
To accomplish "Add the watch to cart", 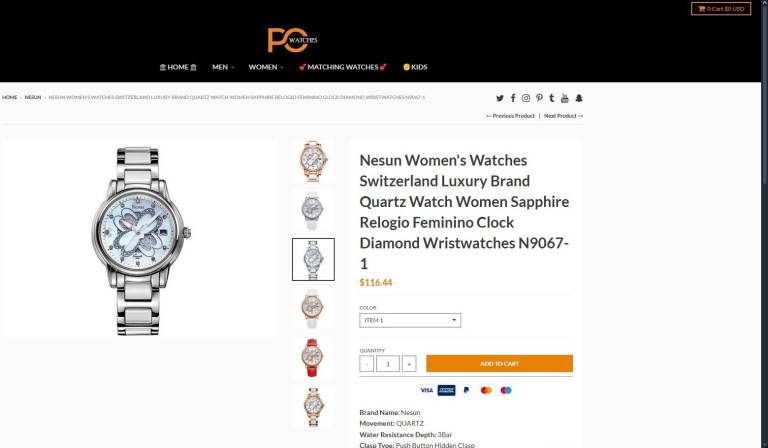I will point(499,363).
